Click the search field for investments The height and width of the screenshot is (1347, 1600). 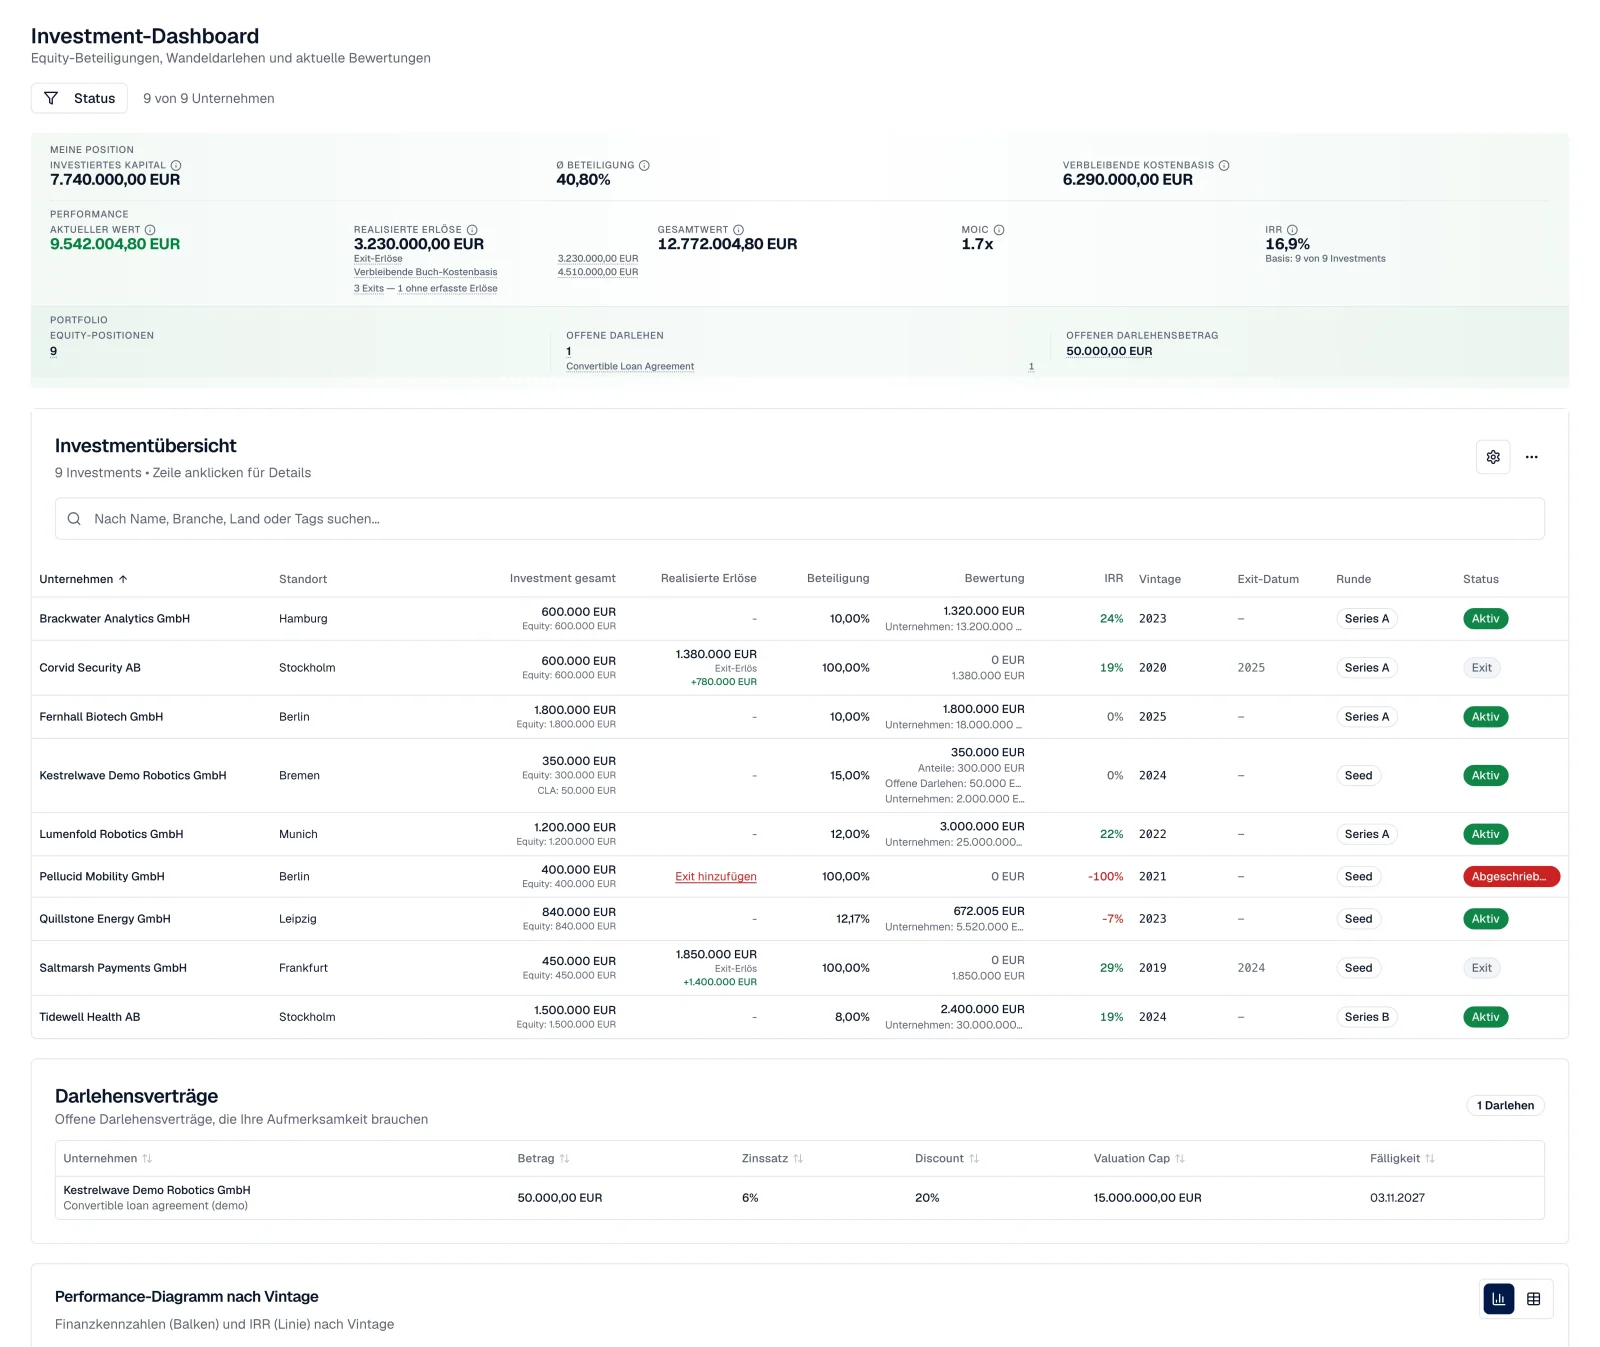(800, 519)
